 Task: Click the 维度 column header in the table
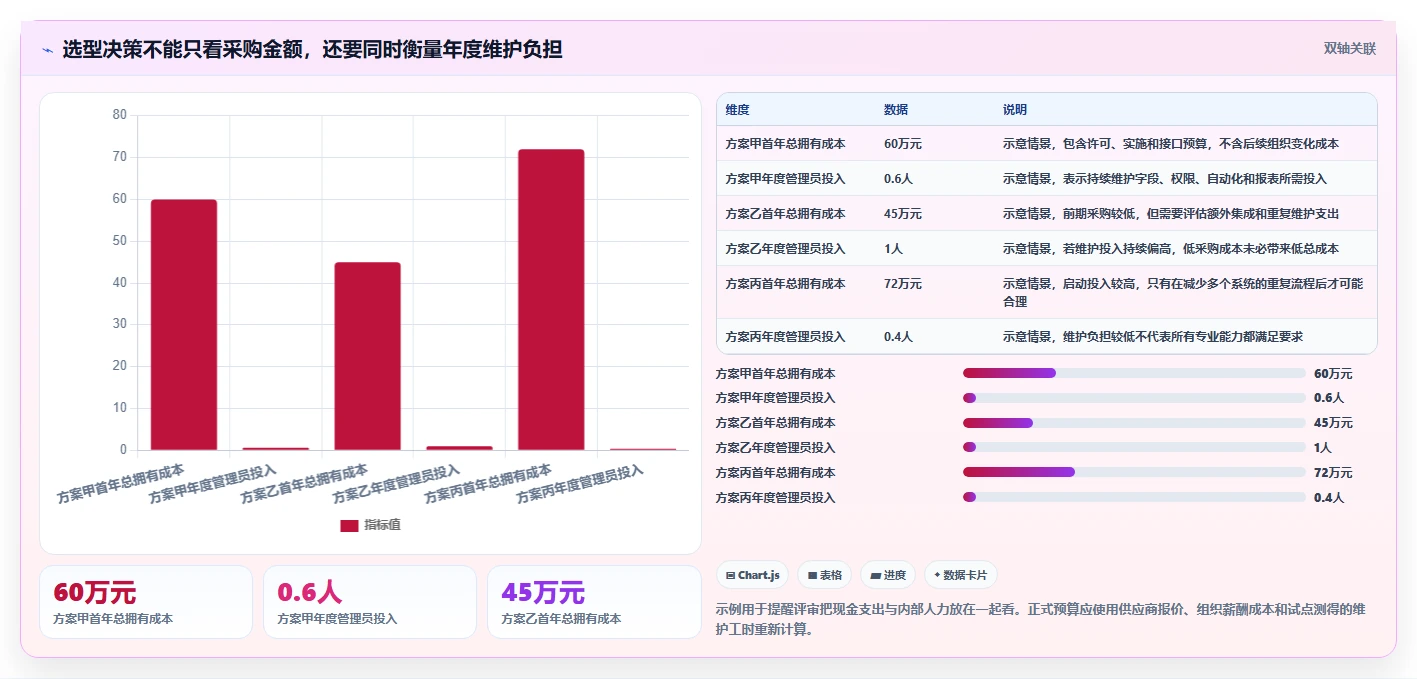click(738, 110)
